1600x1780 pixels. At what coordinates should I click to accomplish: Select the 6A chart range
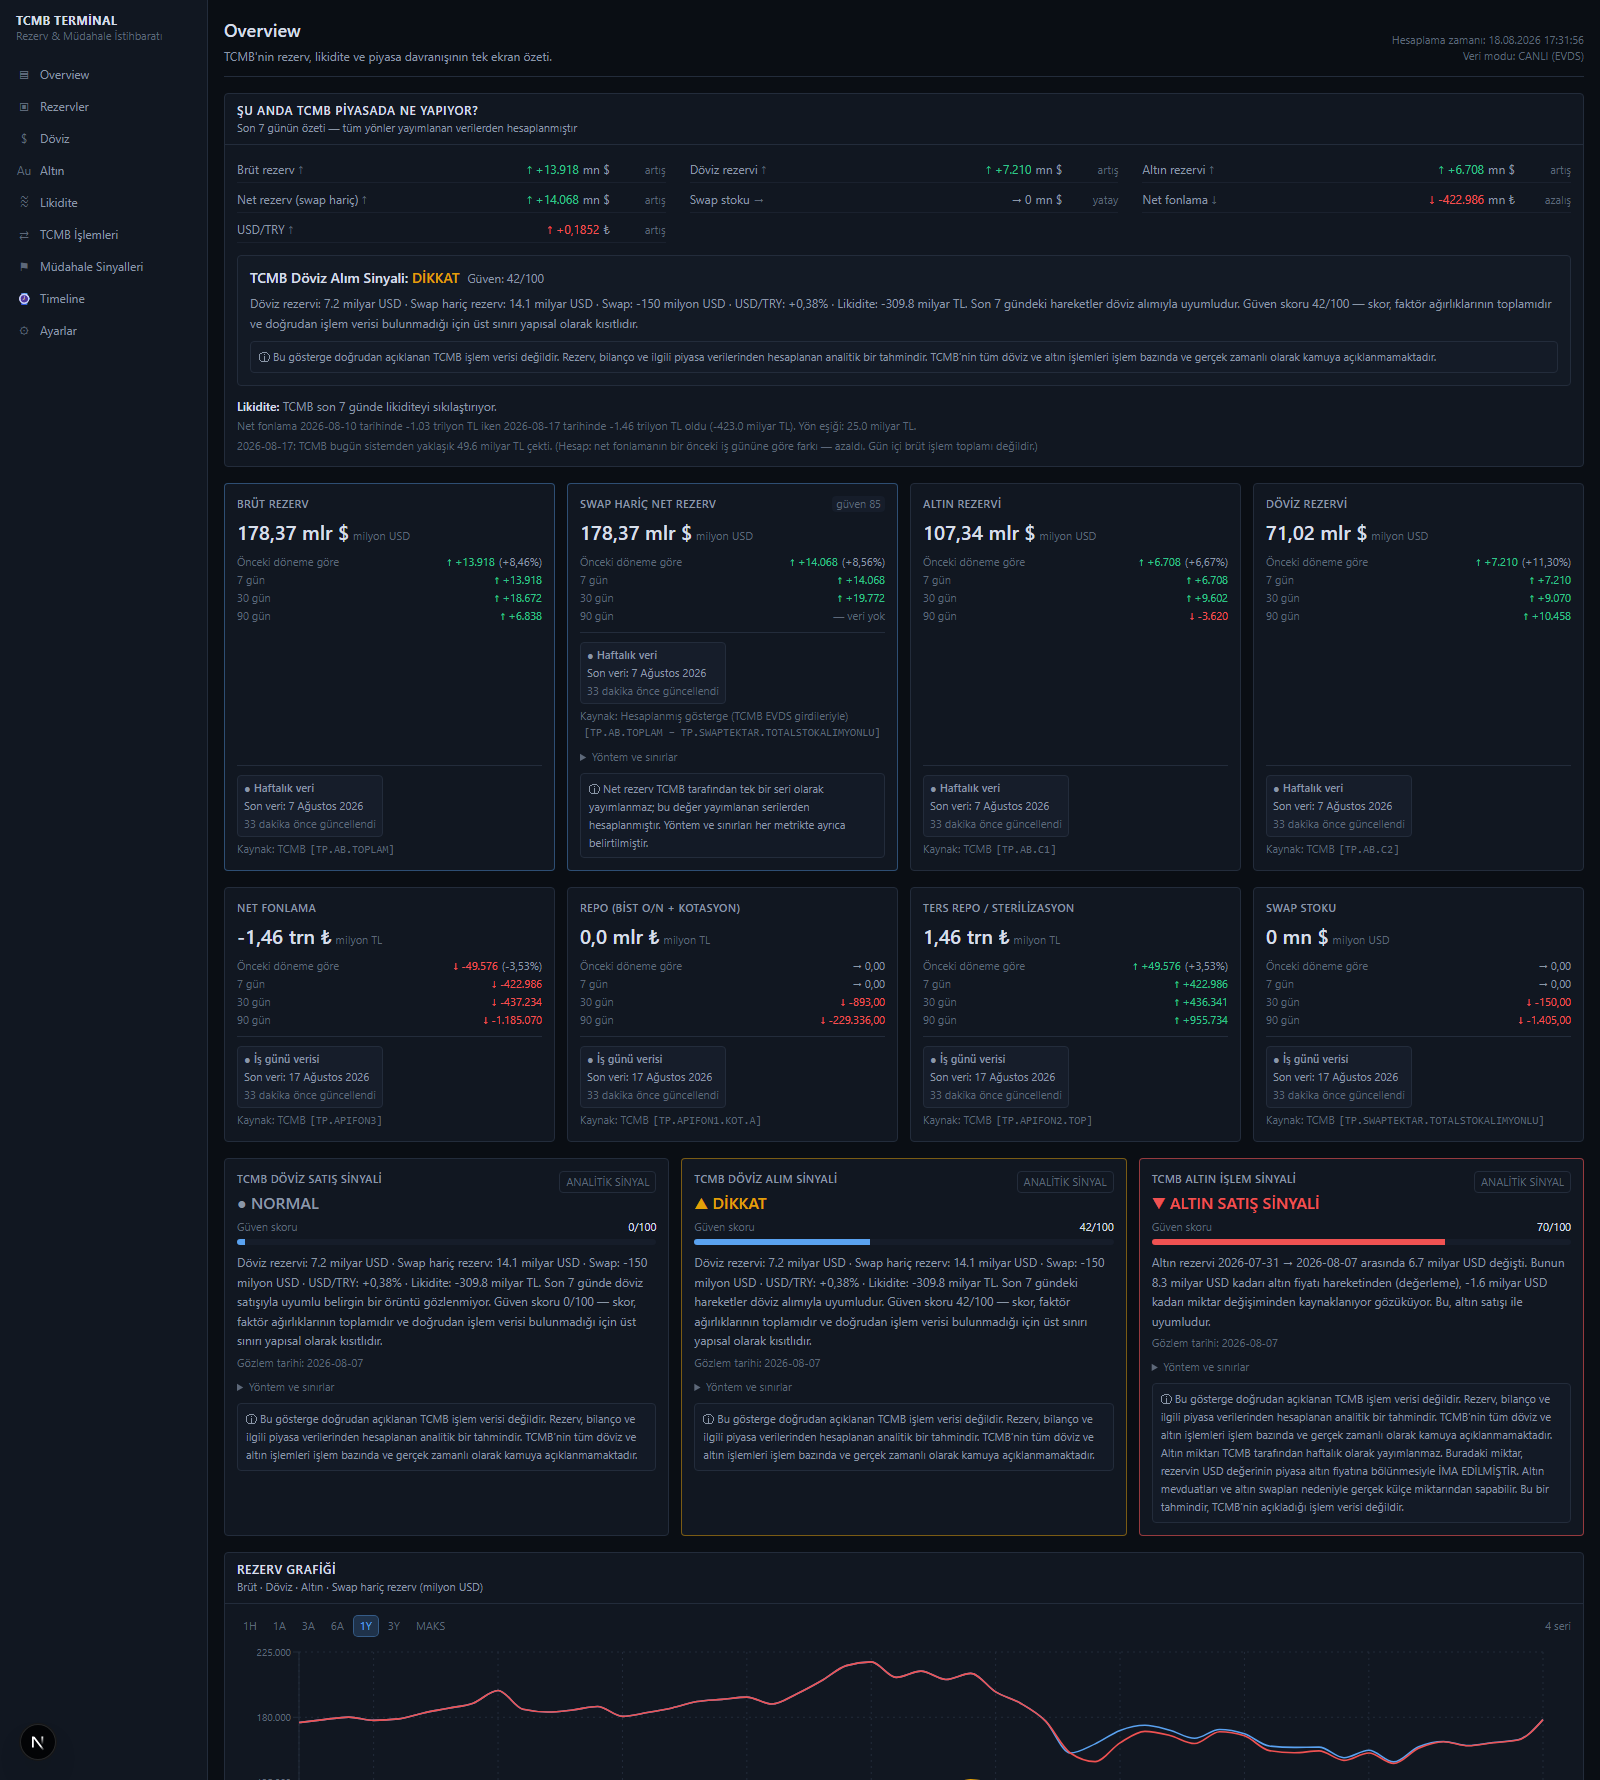(337, 1626)
